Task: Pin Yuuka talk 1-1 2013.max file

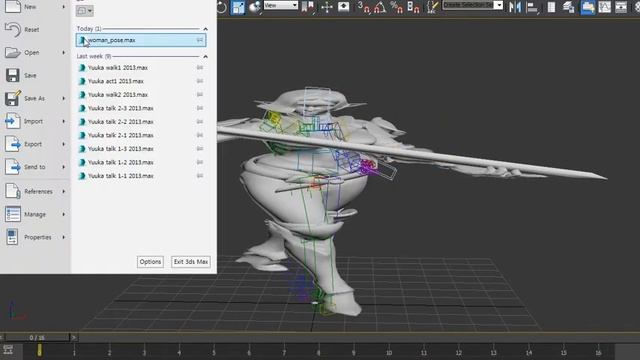Action: [x=200, y=176]
